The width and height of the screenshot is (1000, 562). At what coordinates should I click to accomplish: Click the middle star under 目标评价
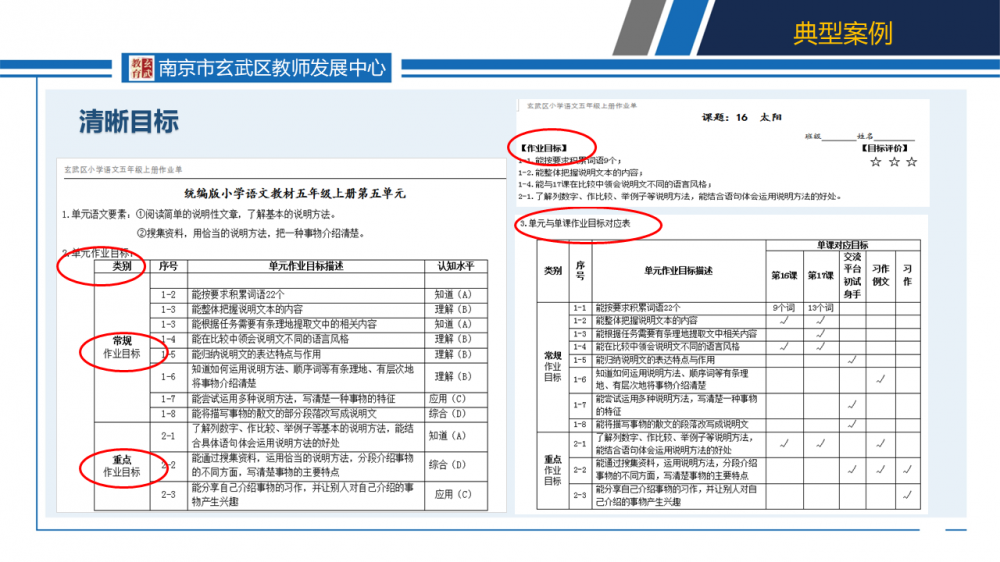[x=894, y=161]
